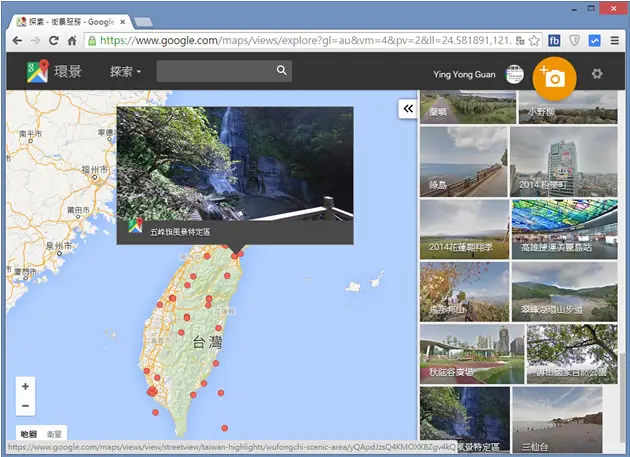Open the 綠島 street view thumbnail
This screenshot has width=630, height=457.
tap(464, 162)
